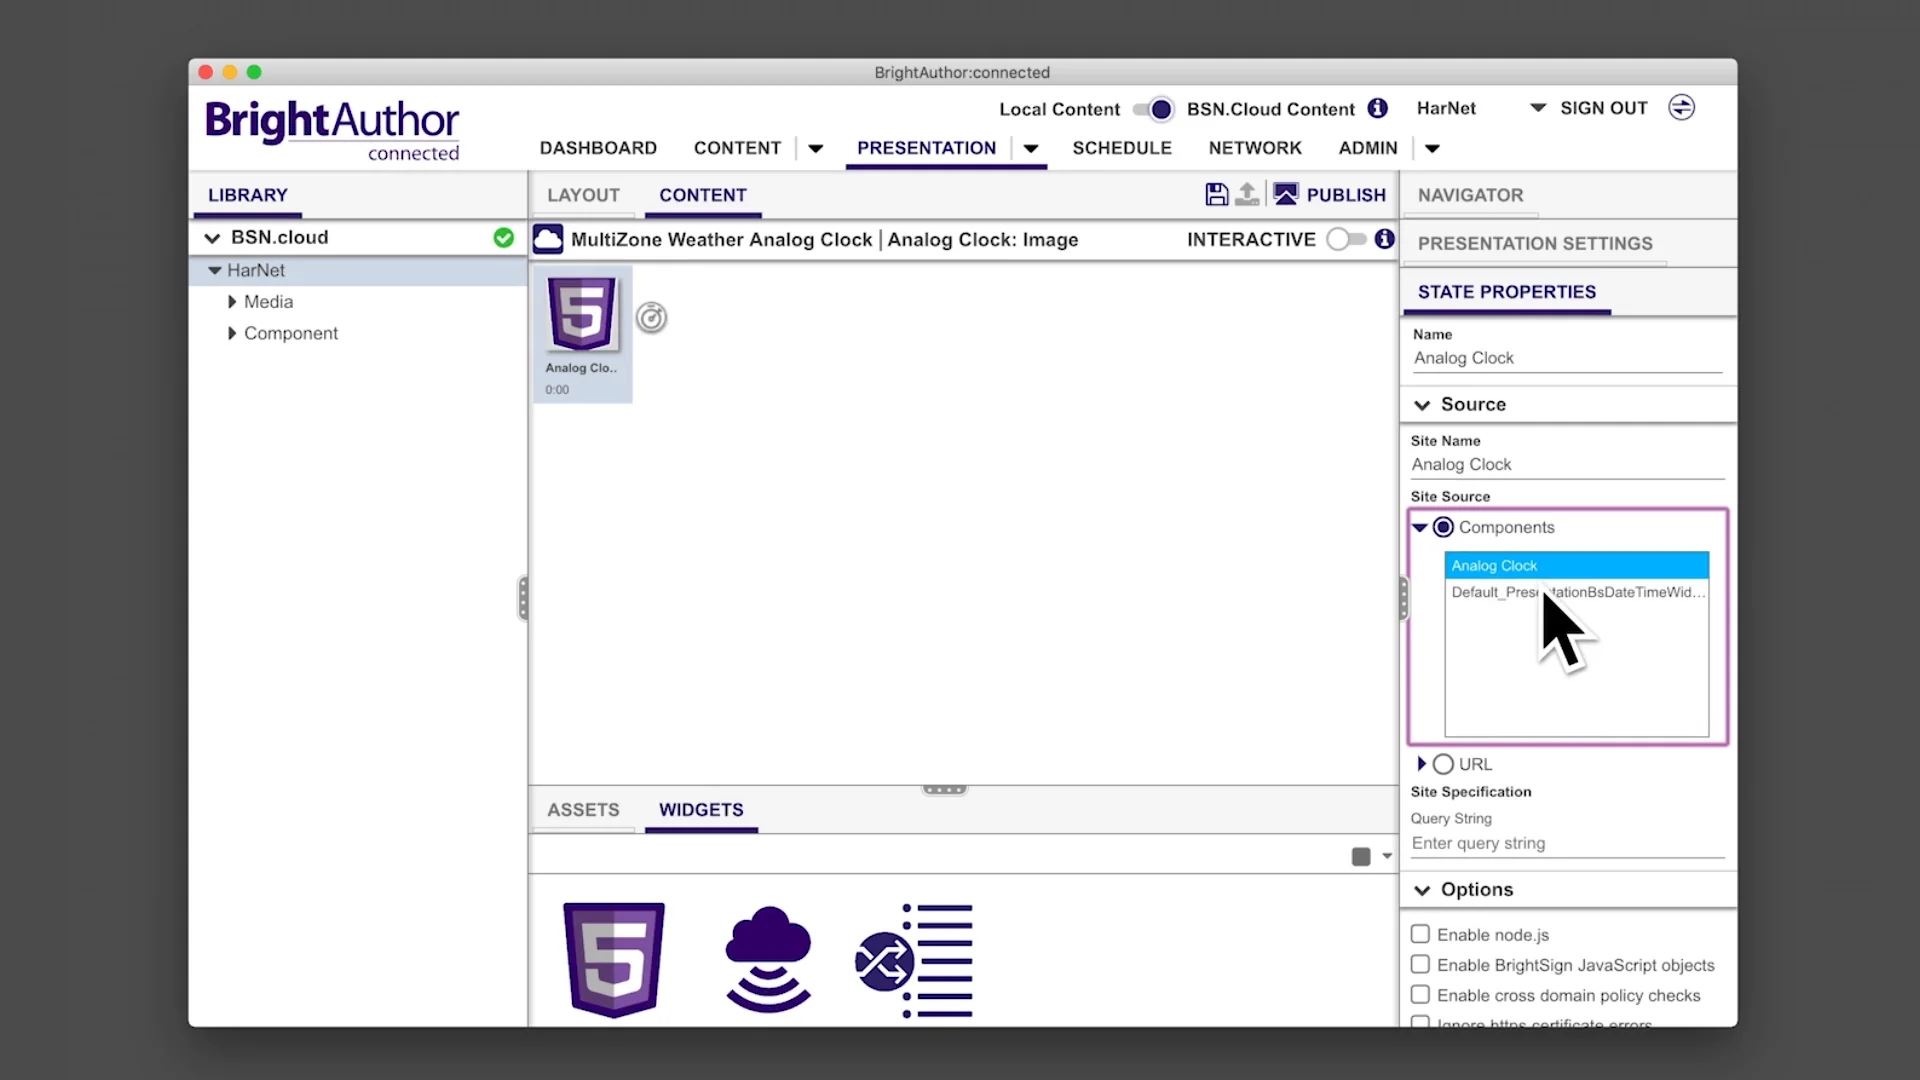Click the PUBLISH button

point(1346,195)
